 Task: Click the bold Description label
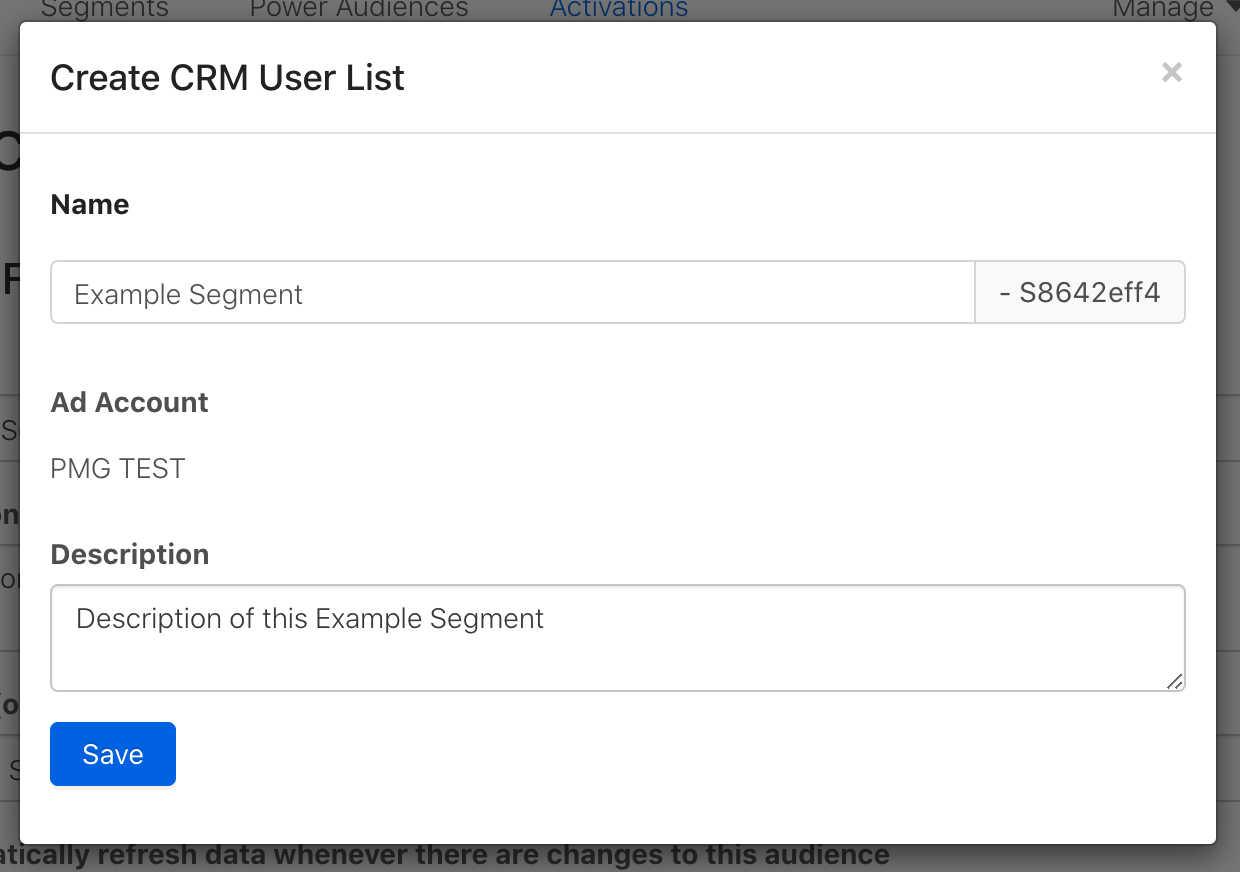click(130, 555)
